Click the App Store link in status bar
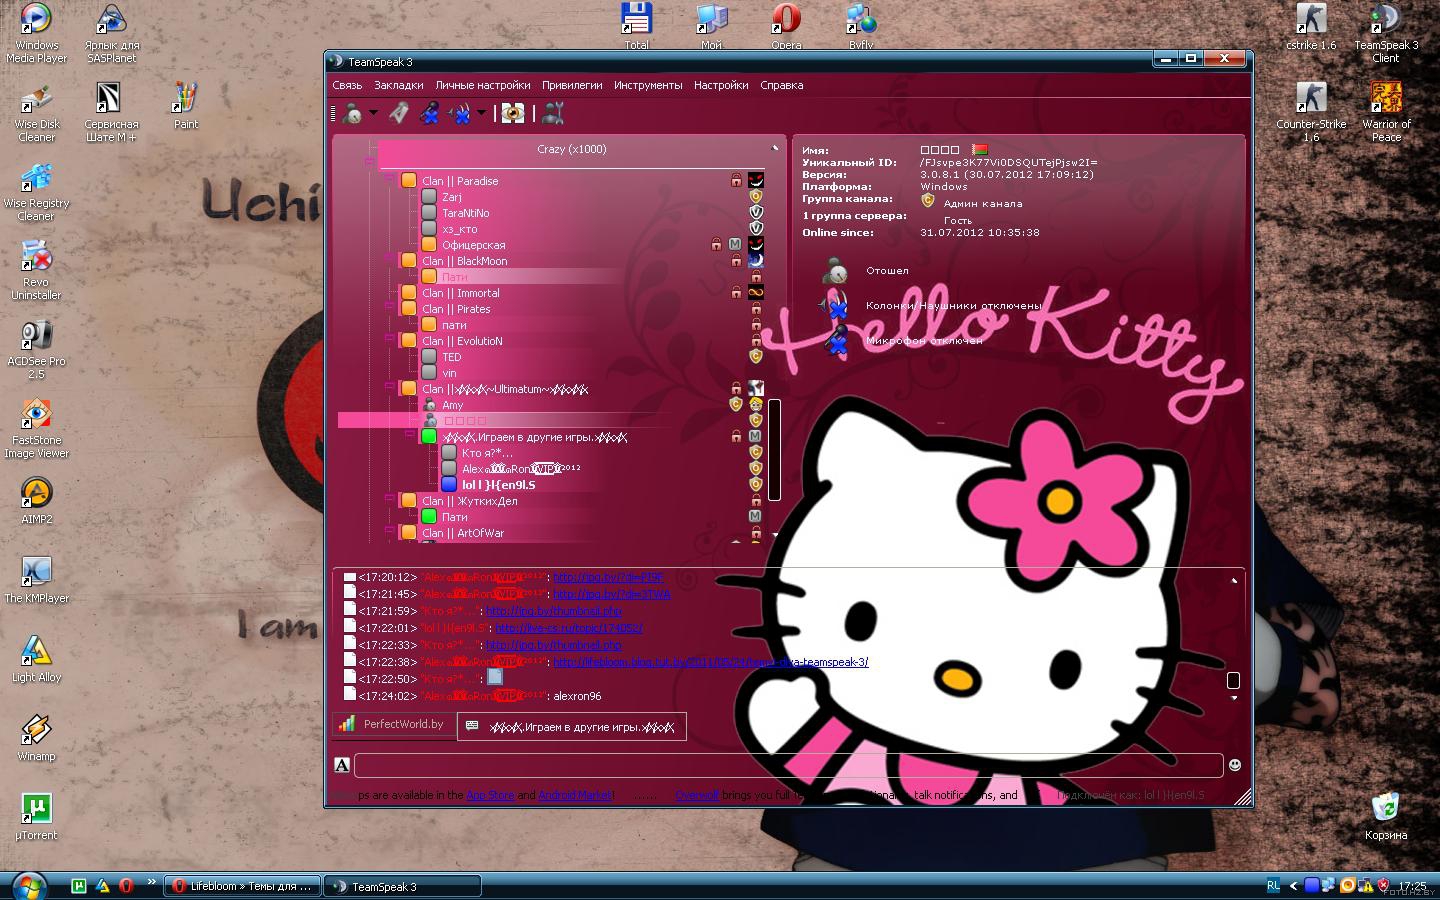This screenshot has width=1440, height=900. 490,795
